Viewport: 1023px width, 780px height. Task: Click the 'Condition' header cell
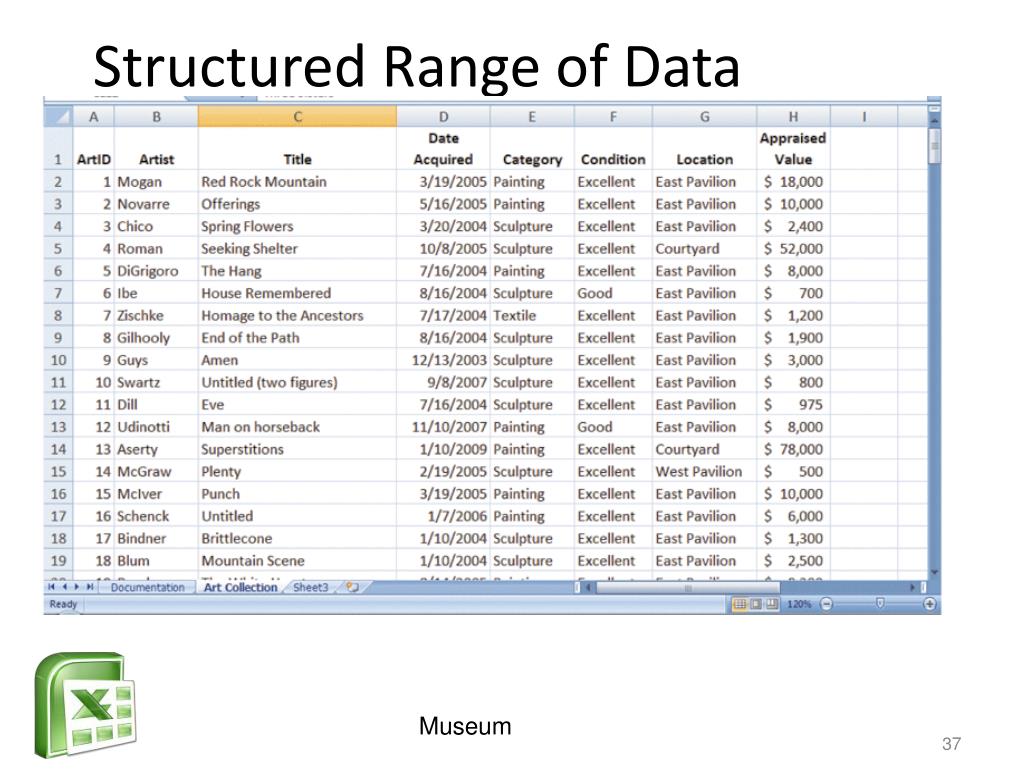613,149
